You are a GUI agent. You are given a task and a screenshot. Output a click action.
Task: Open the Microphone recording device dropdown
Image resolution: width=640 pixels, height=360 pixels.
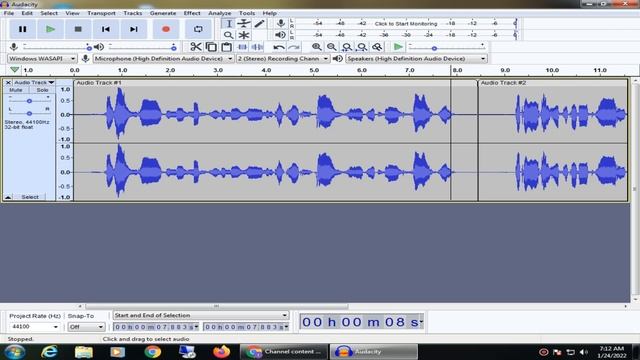pyautogui.click(x=163, y=59)
